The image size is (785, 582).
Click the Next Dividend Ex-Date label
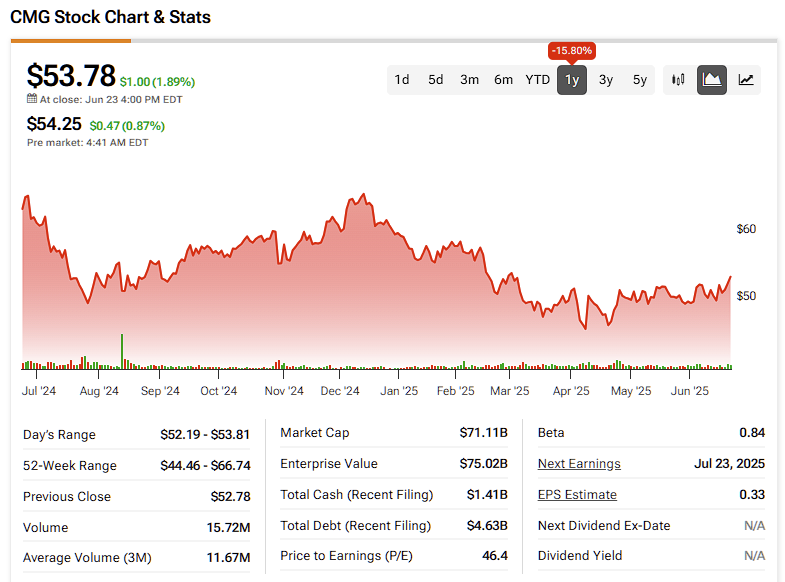click(x=604, y=525)
